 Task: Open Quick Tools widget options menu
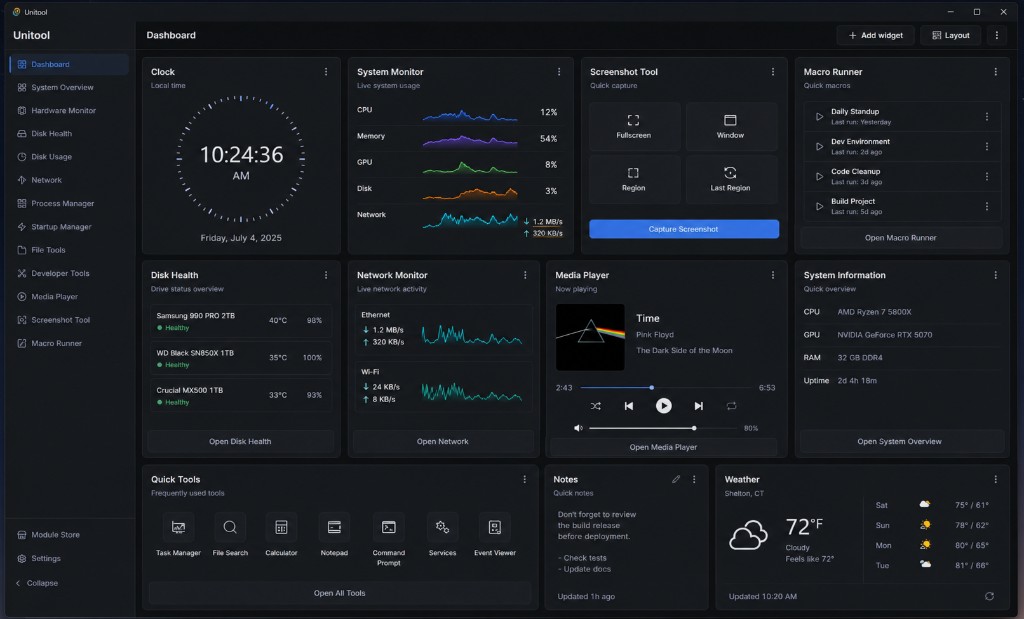(x=524, y=479)
